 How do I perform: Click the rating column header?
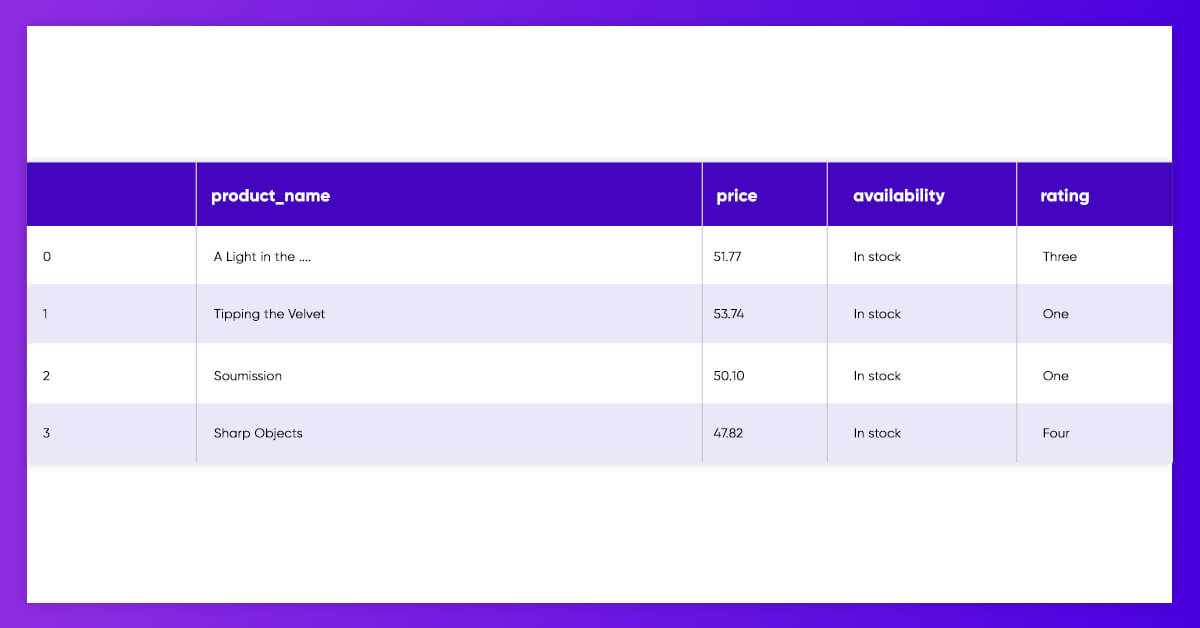click(1095, 195)
